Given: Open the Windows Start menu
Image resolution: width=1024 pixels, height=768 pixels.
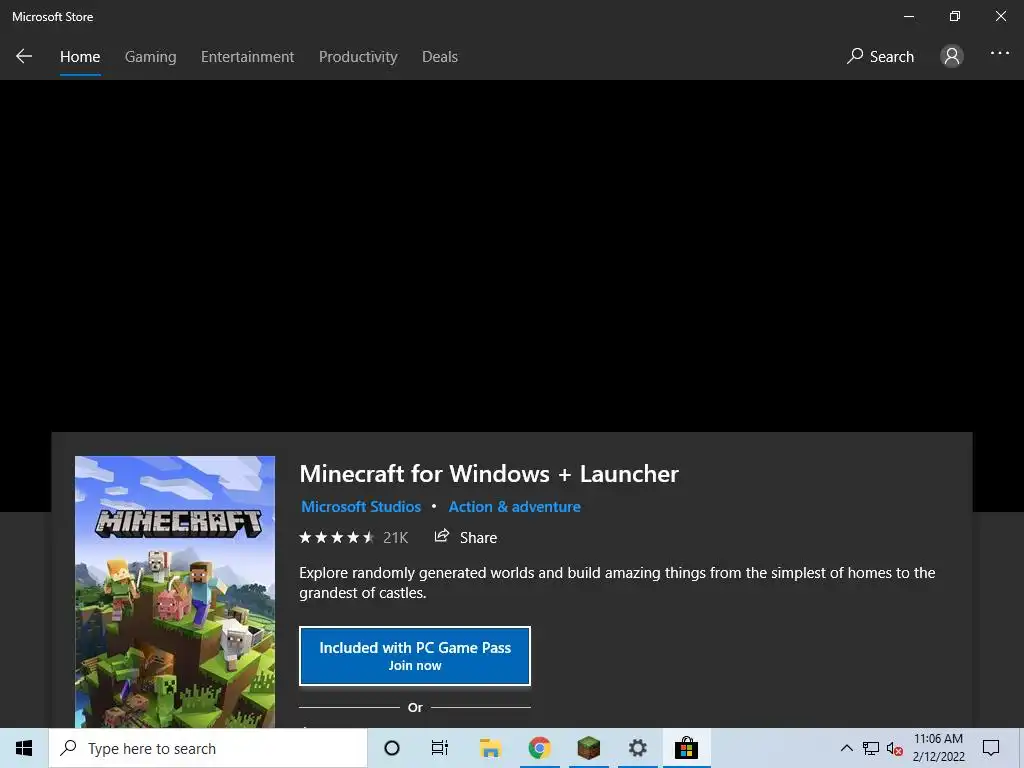Looking at the screenshot, I should click(x=24, y=748).
